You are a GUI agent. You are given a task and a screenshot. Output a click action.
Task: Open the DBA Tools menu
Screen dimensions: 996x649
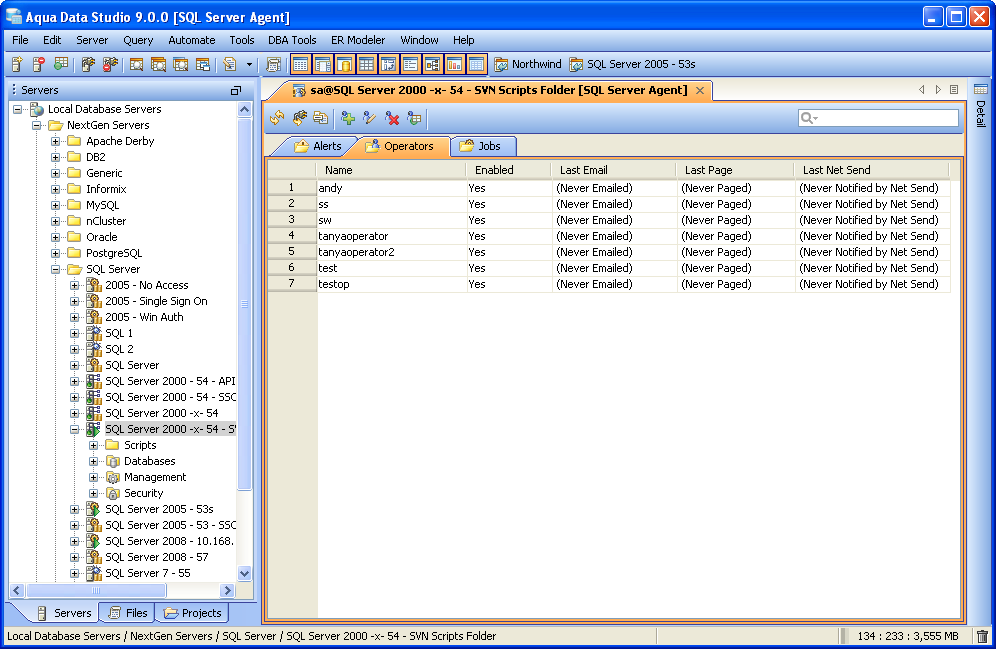click(292, 40)
